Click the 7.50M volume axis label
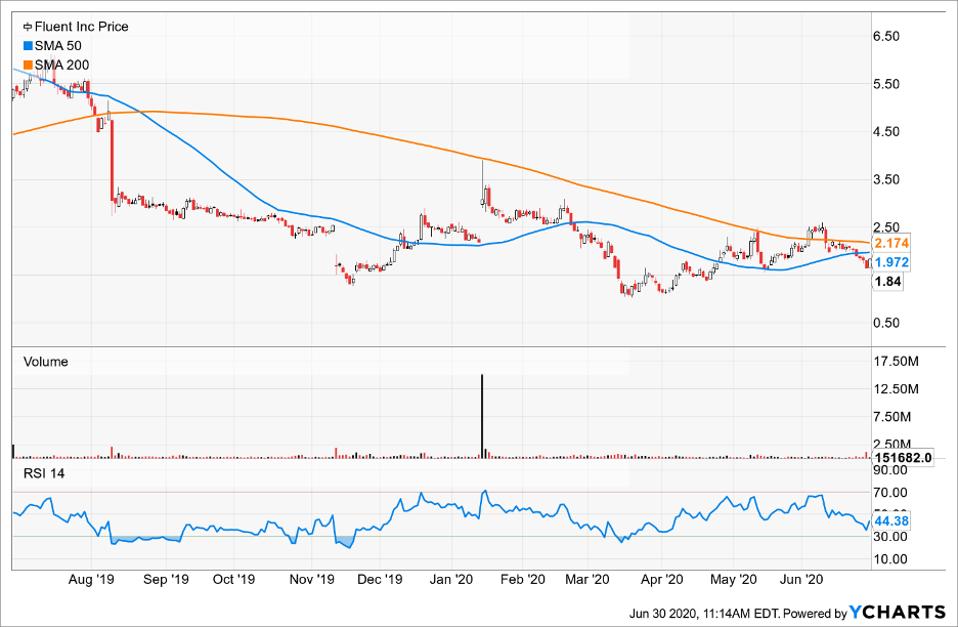Screen dimensions: 958x627 (x=893, y=417)
